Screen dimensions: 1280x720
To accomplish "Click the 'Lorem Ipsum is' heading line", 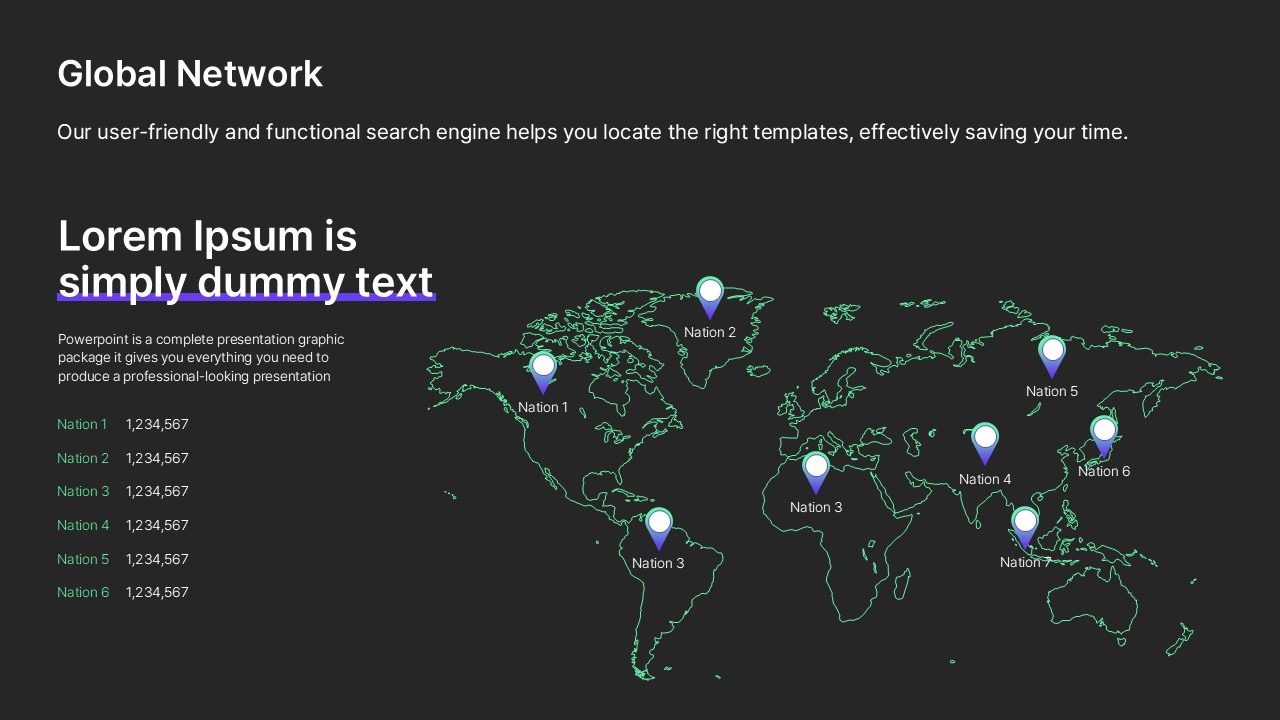I will (207, 237).
